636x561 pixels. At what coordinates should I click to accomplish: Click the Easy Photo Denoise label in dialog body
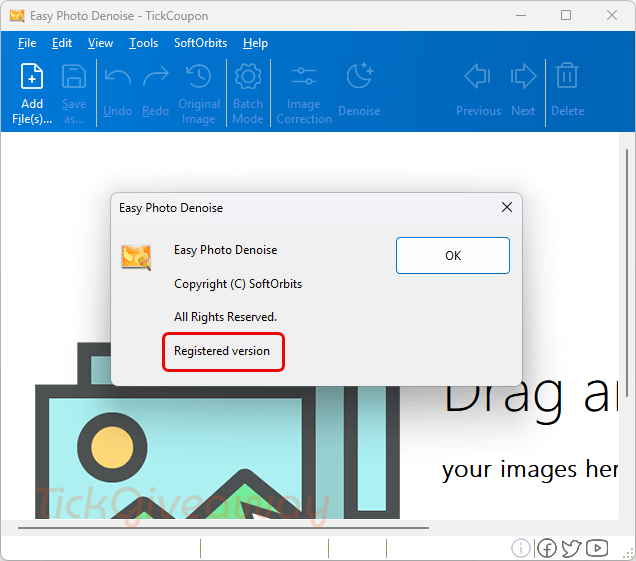pyautogui.click(x=226, y=250)
